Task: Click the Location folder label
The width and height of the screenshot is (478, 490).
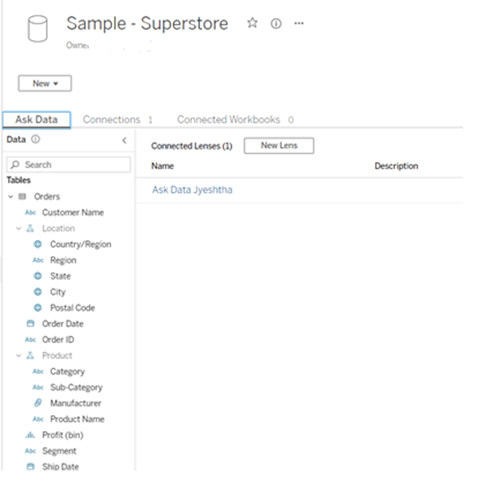Action: coord(58,228)
